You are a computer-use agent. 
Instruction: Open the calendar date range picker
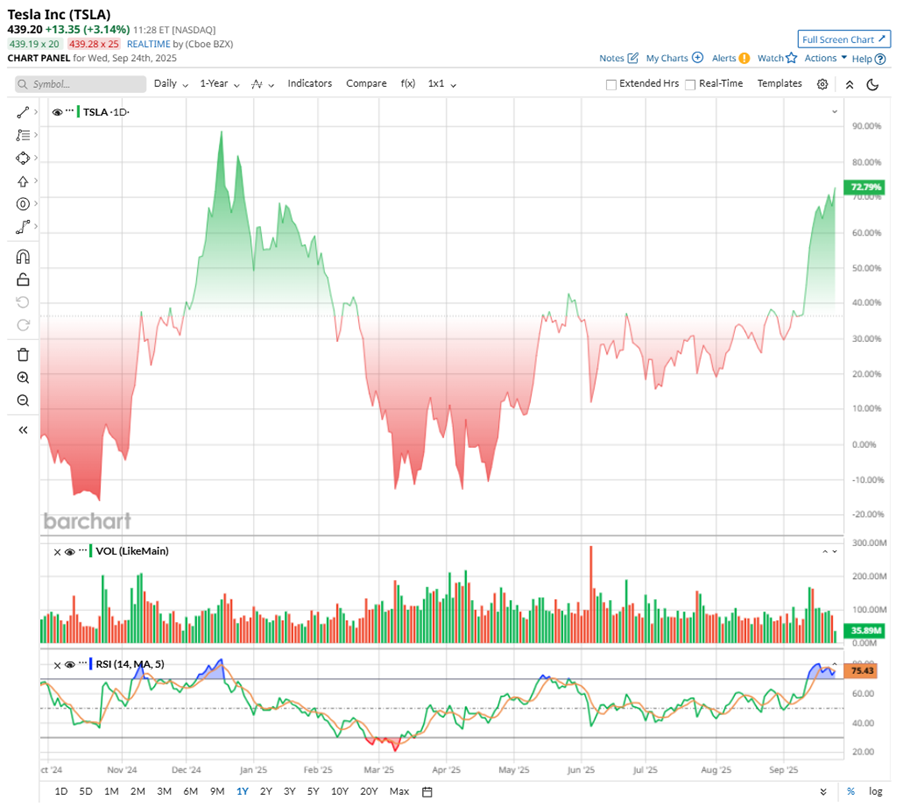427,792
